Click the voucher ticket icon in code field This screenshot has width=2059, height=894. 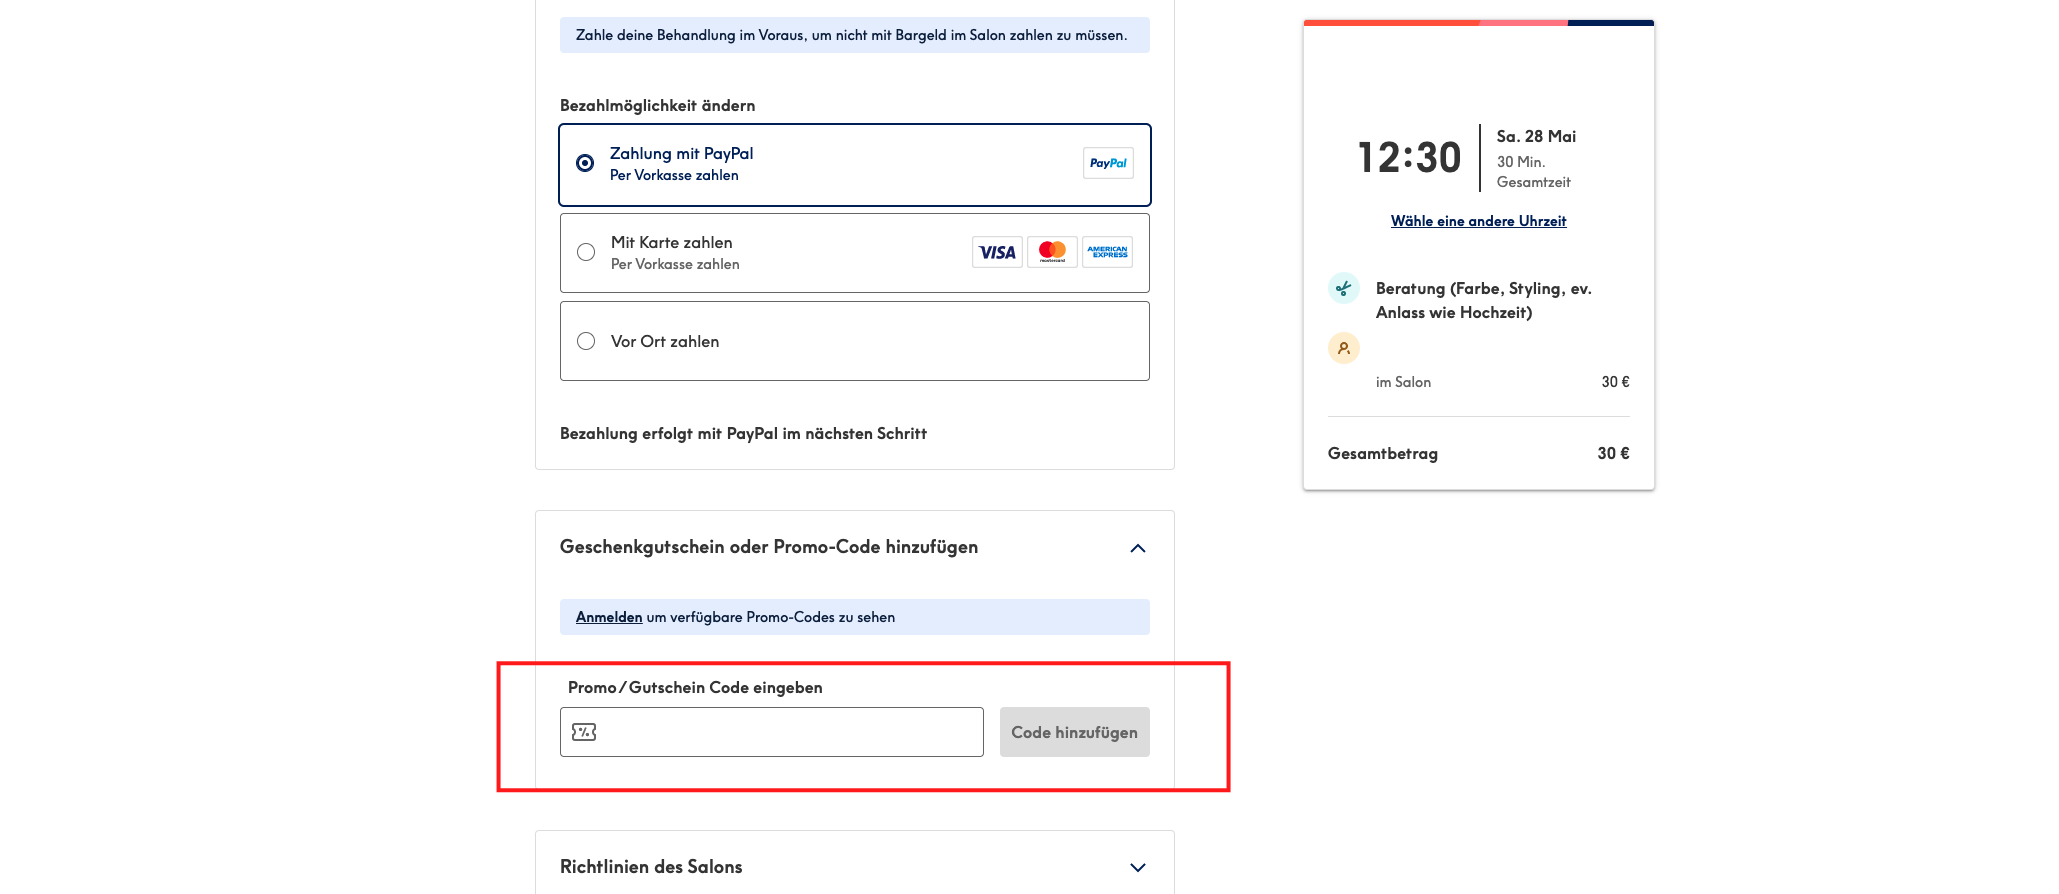coord(584,732)
